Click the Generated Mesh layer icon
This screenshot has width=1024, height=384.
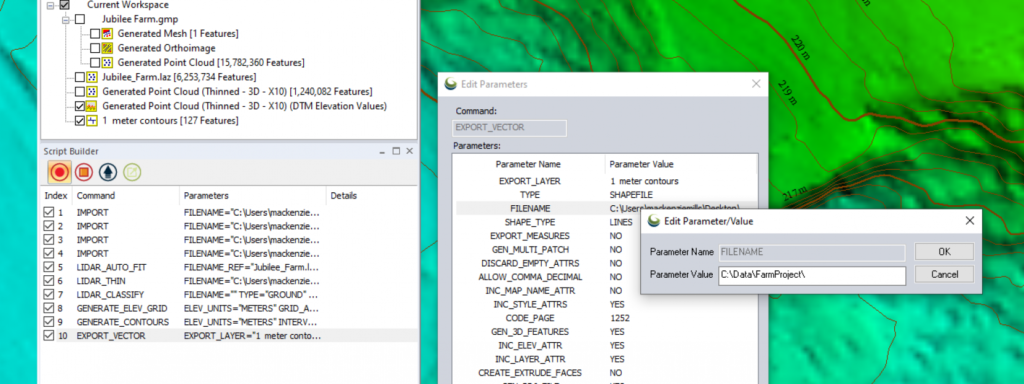tap(108, 33)
